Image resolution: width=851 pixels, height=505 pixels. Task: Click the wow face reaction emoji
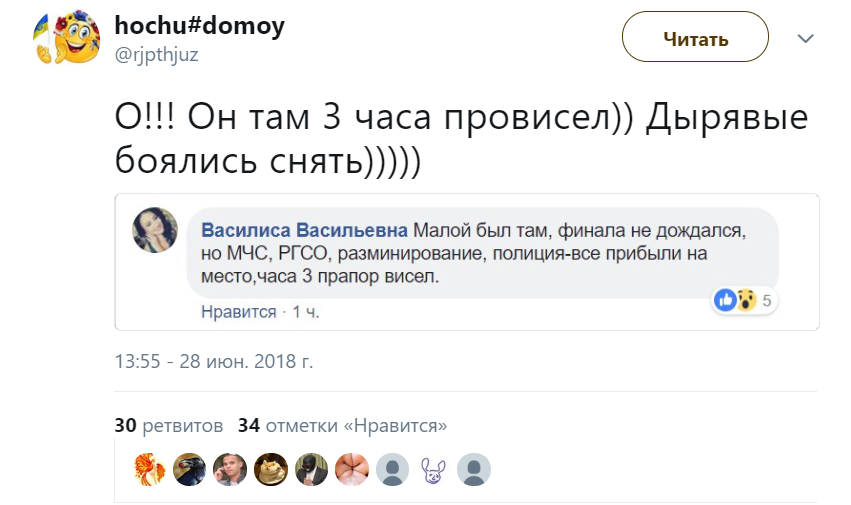coord(746,299)
